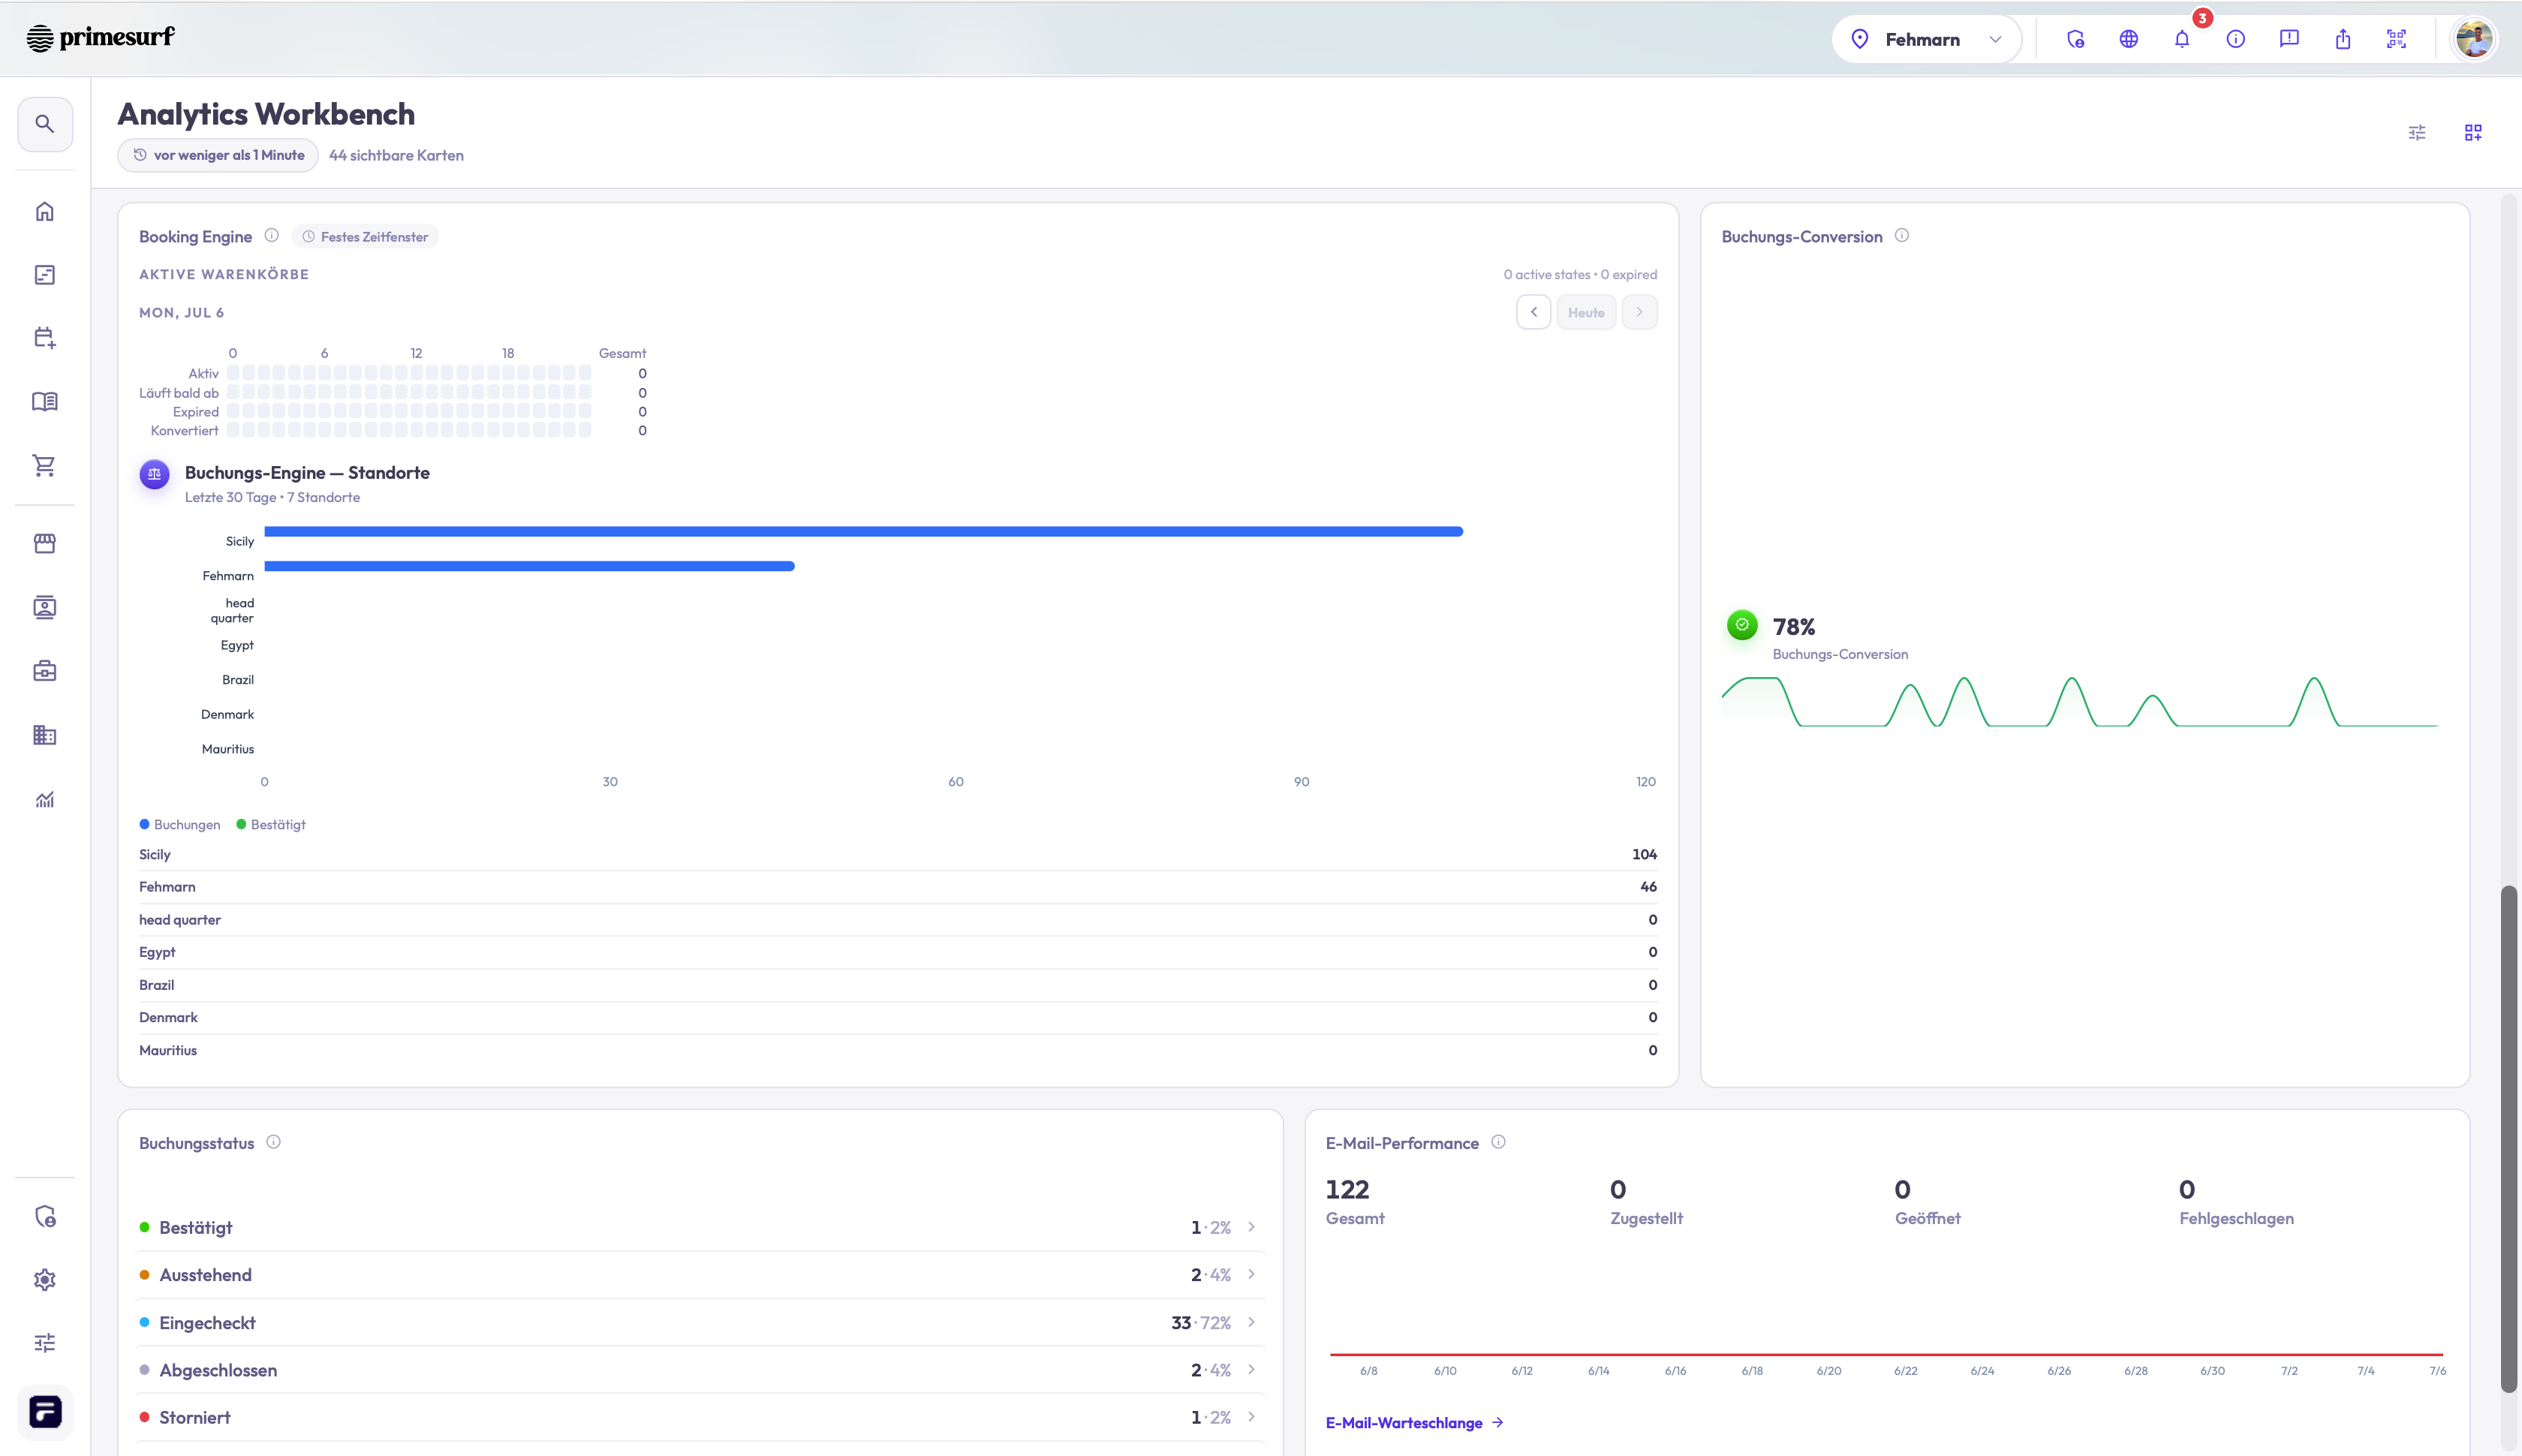Select the Denmark table row
Viewport: 2522px width, 1456px height.
click(x=898, y=1017)
